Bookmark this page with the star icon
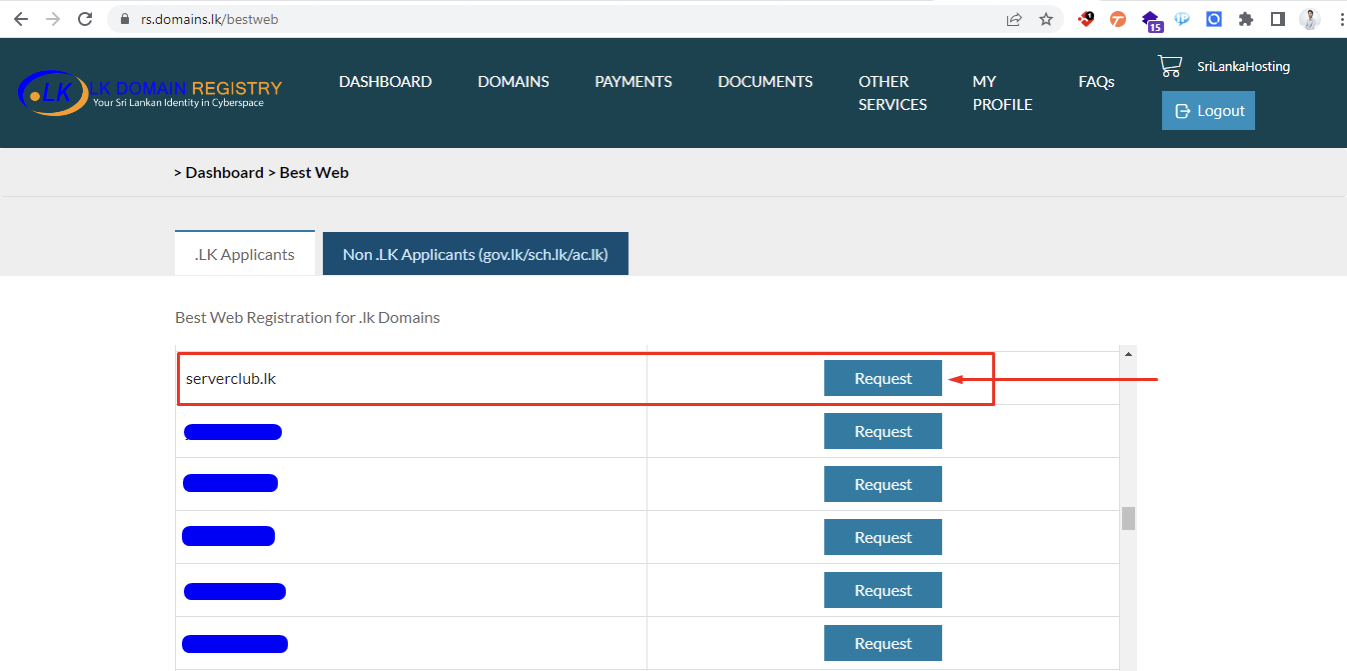The width and height of the screenshot is (1347, 671). tap(1046, 19)
